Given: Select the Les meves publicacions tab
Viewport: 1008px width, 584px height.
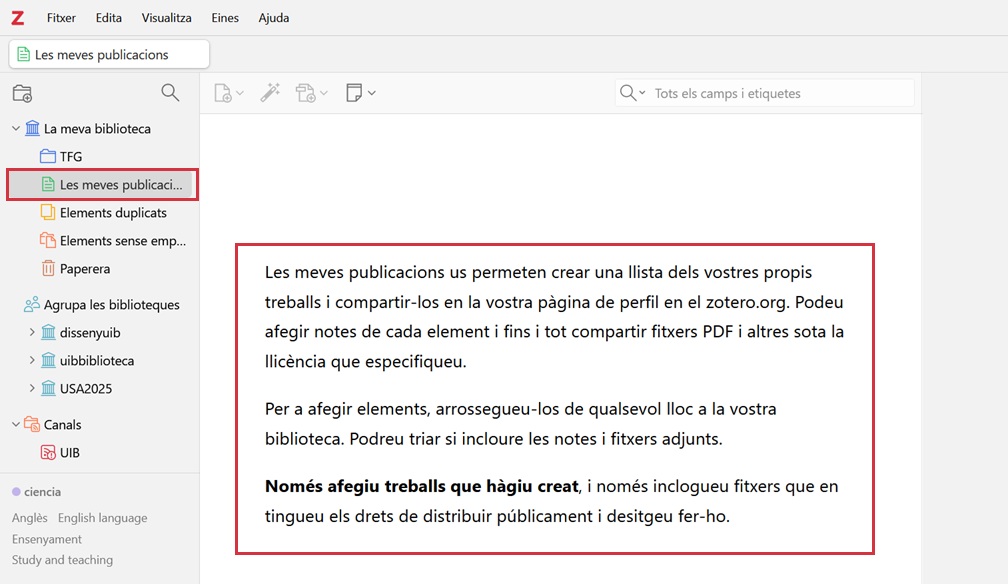Looking at the screenshot, I should (109, 55).
